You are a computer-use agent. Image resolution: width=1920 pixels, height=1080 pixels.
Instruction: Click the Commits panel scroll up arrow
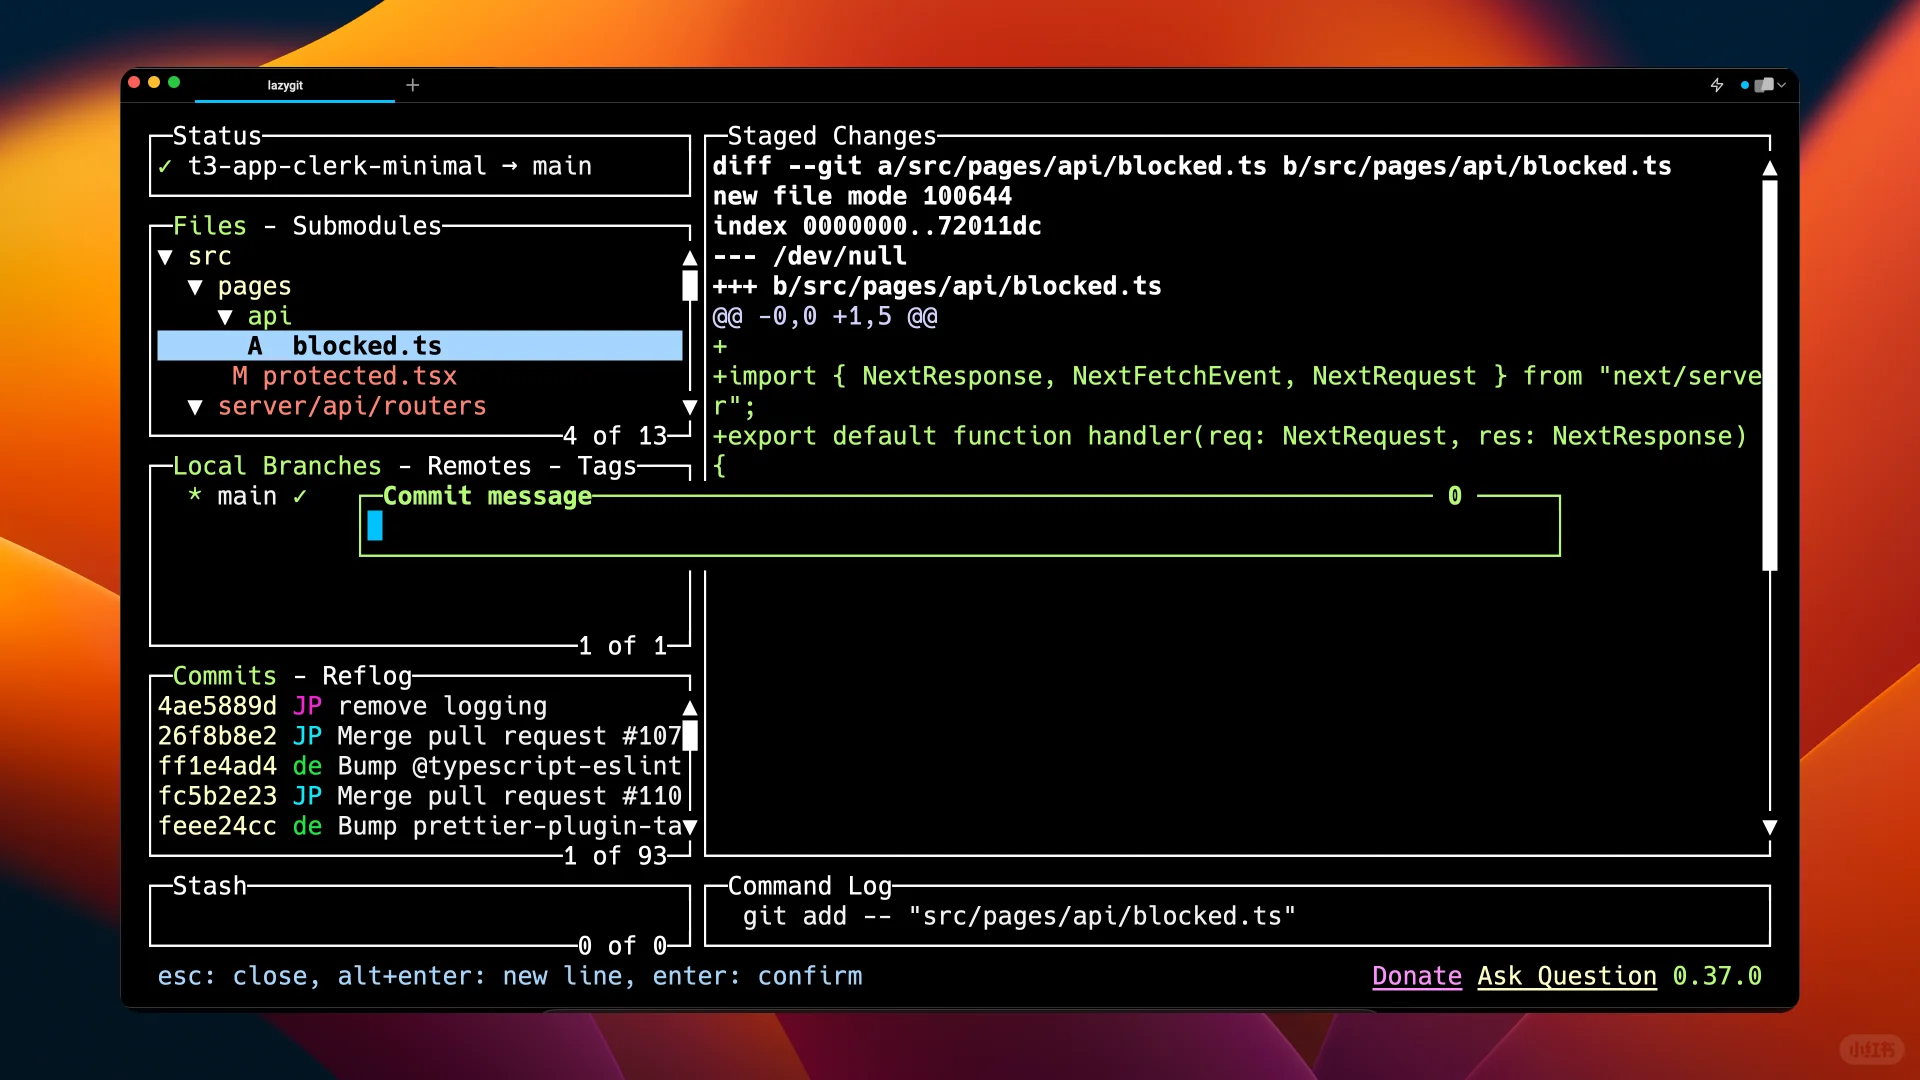click(x=689, y=708)
